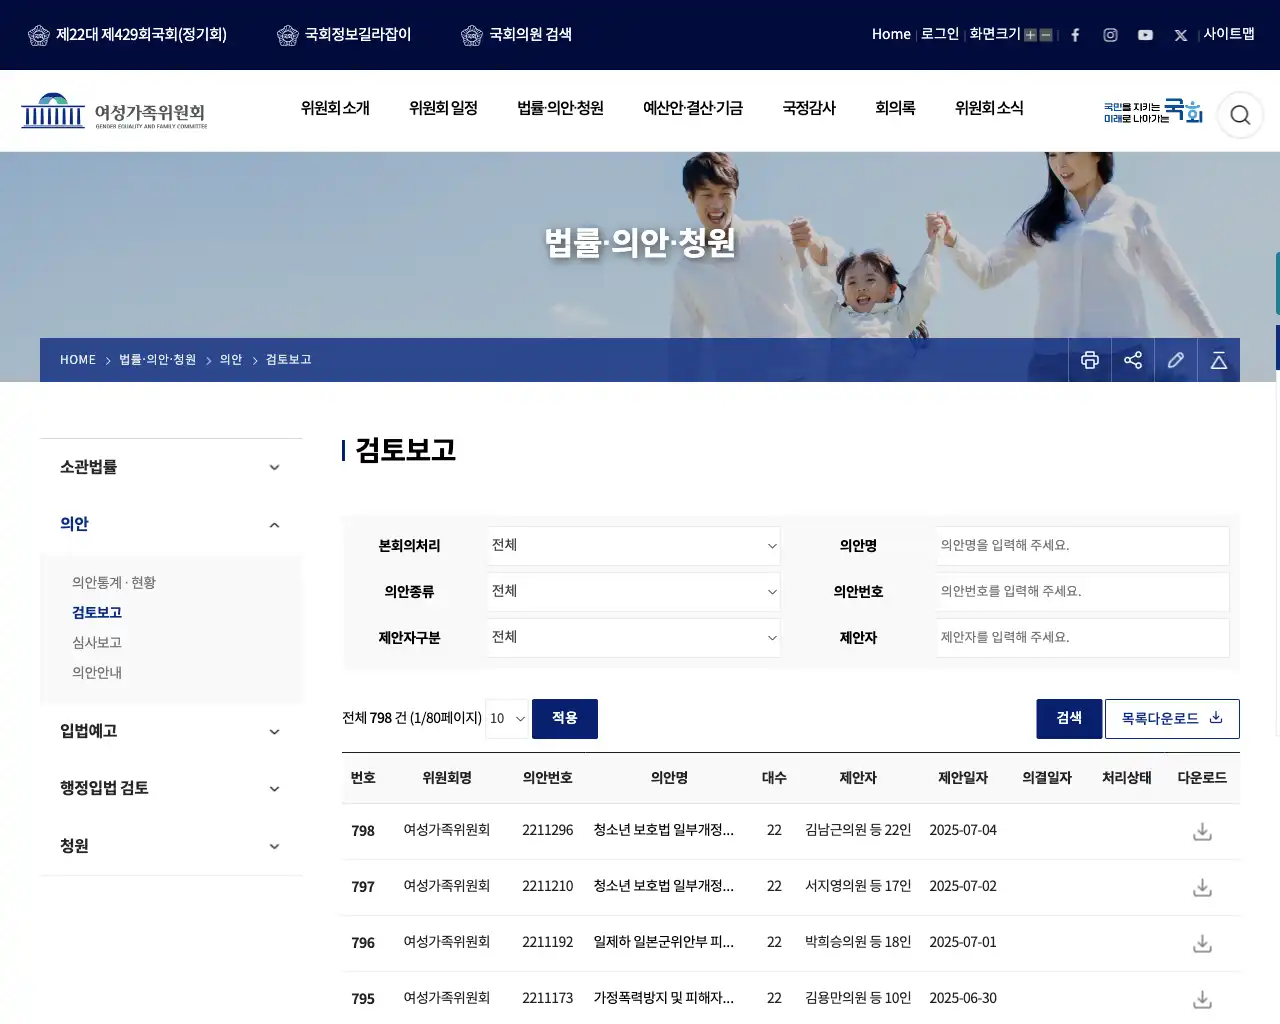
Task: Download file for row 798
Action: click(1202, 832)
